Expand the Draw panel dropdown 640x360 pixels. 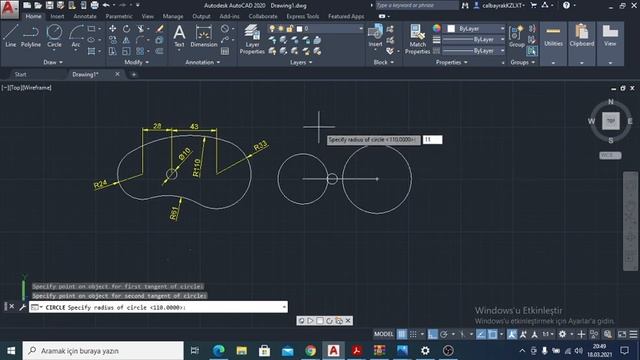pyautogui.click(x=53, y=62)
